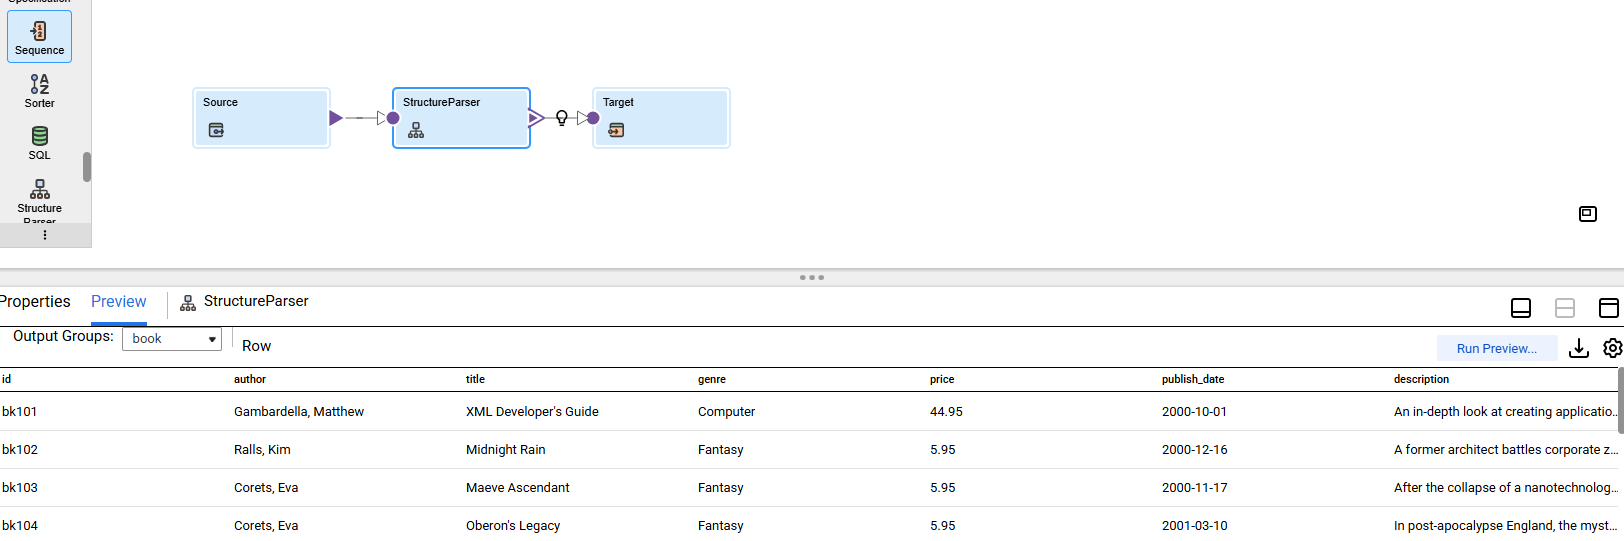Select the bk102 id cell

point(20,449)
